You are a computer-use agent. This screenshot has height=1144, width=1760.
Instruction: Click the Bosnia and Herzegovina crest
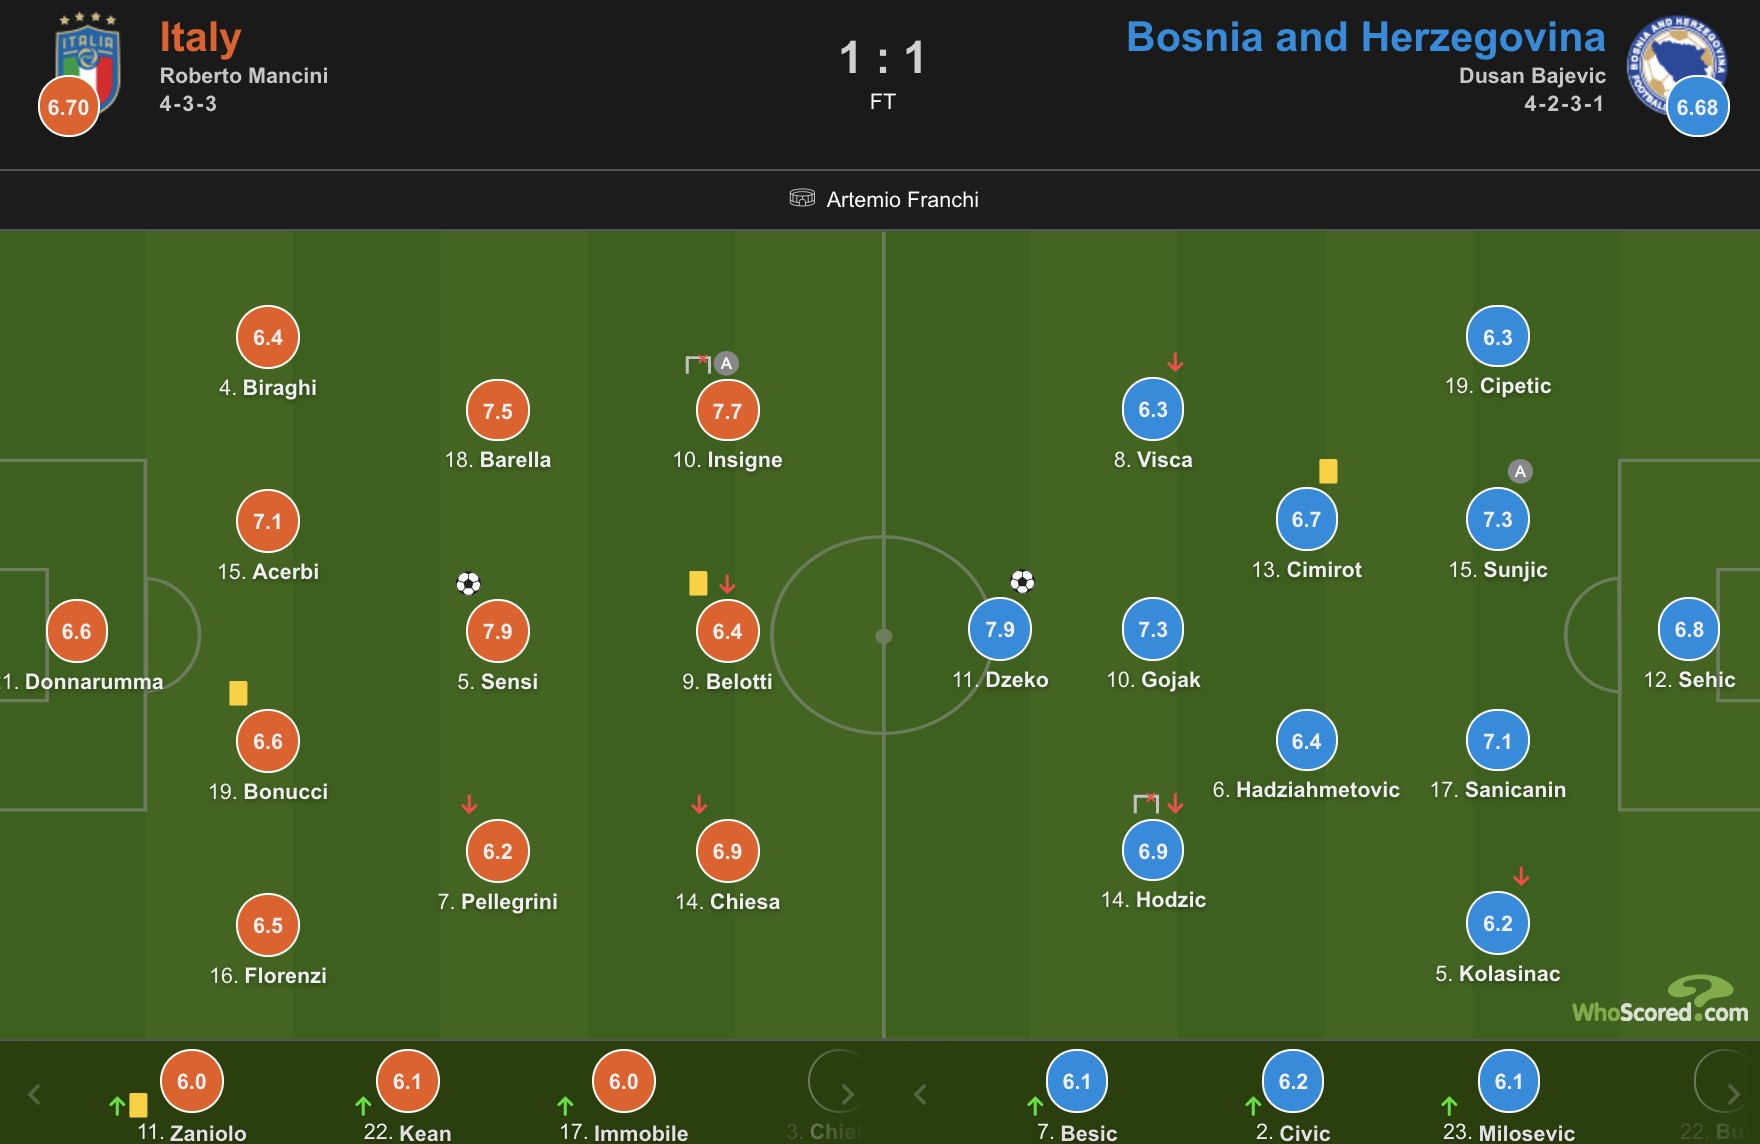click(1677, 65)
